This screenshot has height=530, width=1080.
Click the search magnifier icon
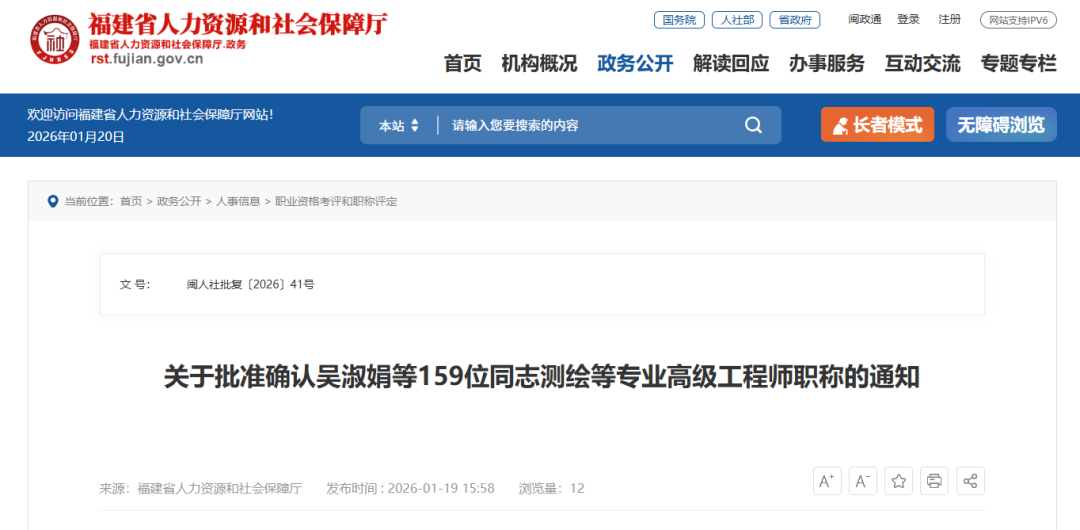[753, 125]
